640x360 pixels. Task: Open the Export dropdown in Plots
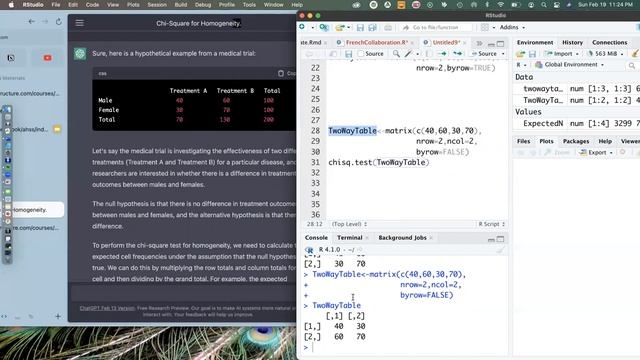596,152
